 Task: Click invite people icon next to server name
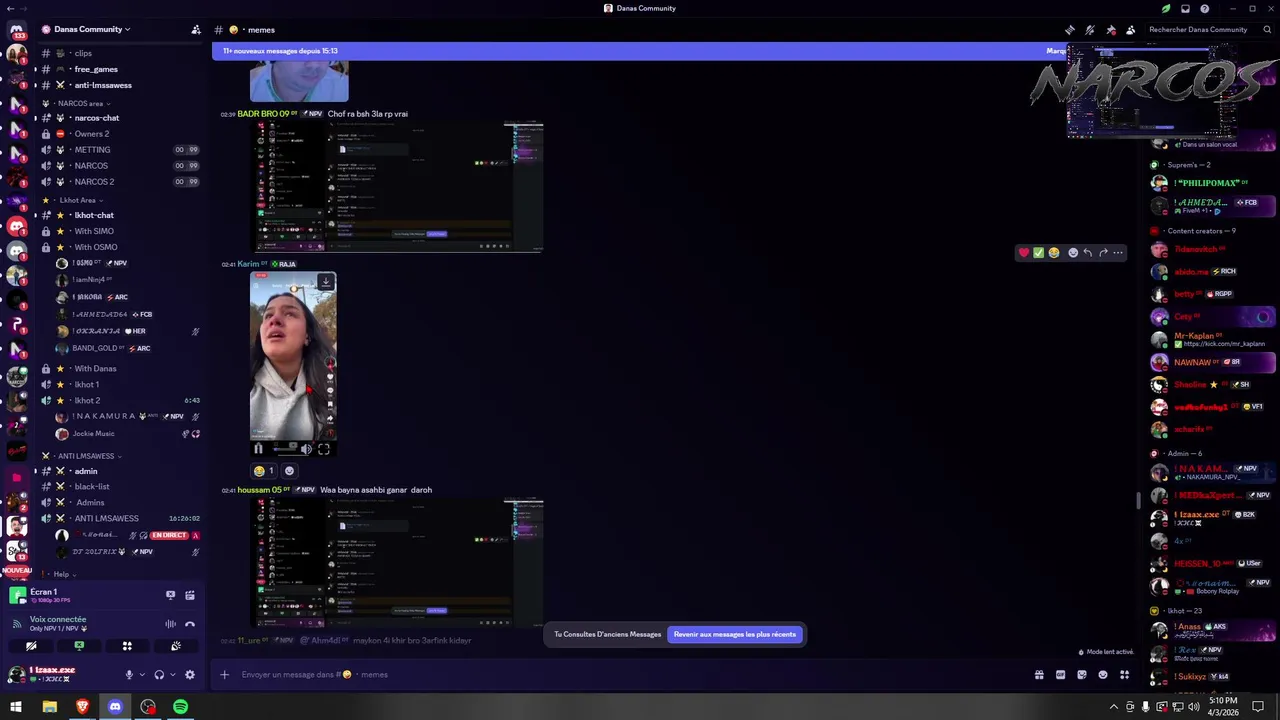click(x=196, y=30)
